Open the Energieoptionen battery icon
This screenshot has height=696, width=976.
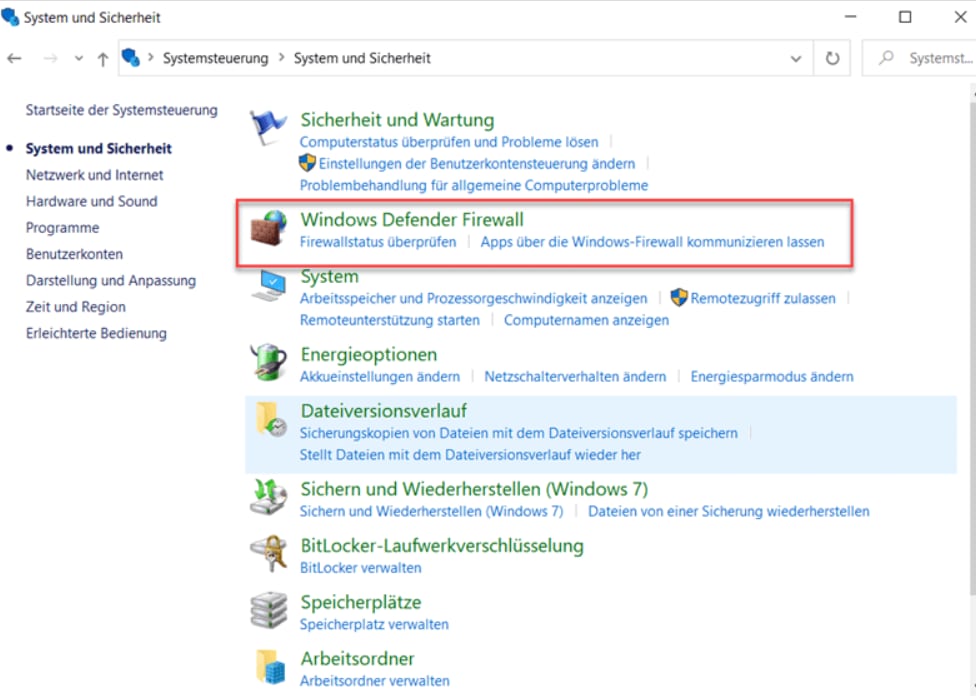(268, 362)
